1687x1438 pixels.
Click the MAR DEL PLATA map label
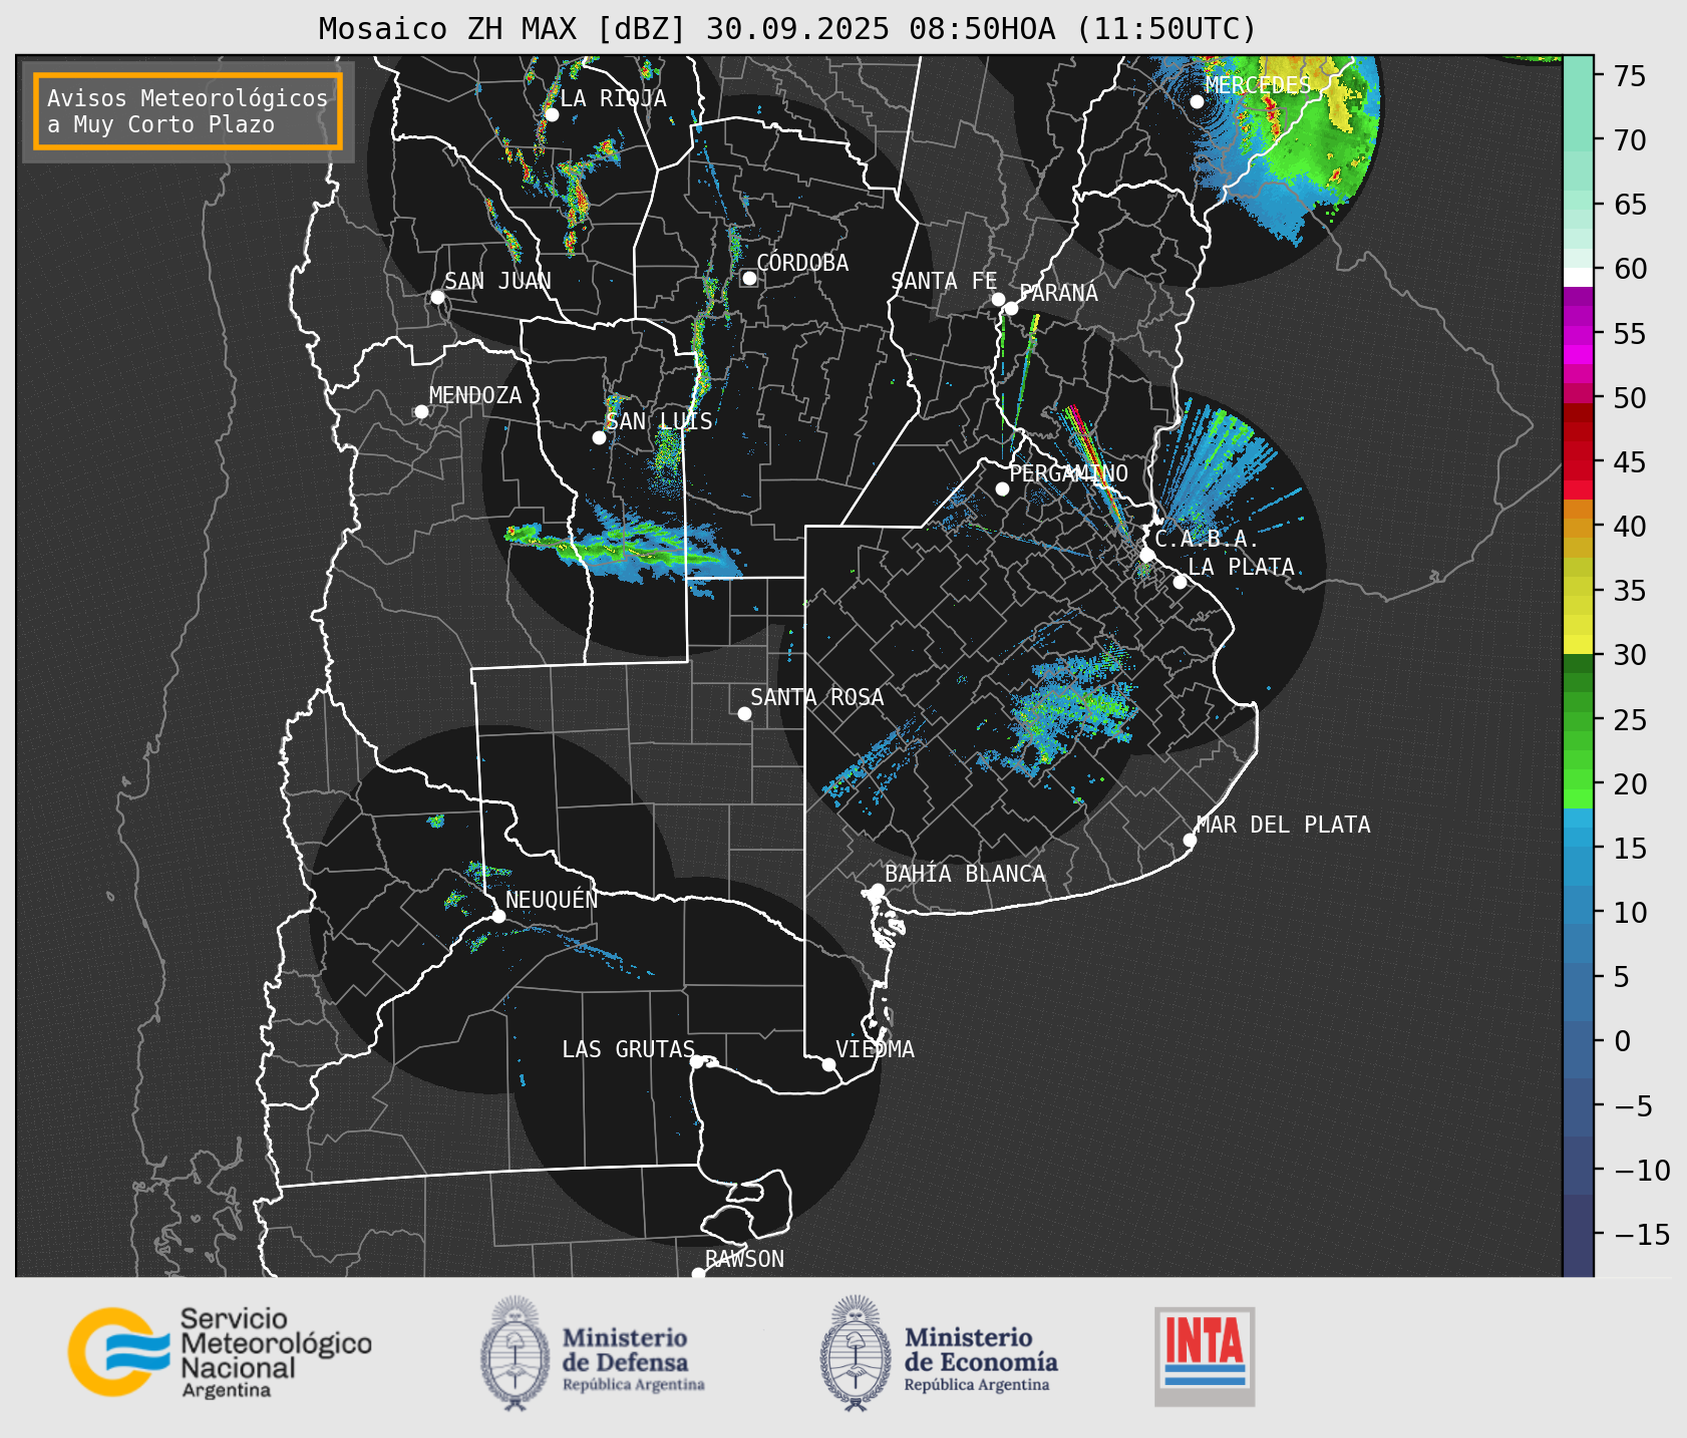[x=1283, y=825]
